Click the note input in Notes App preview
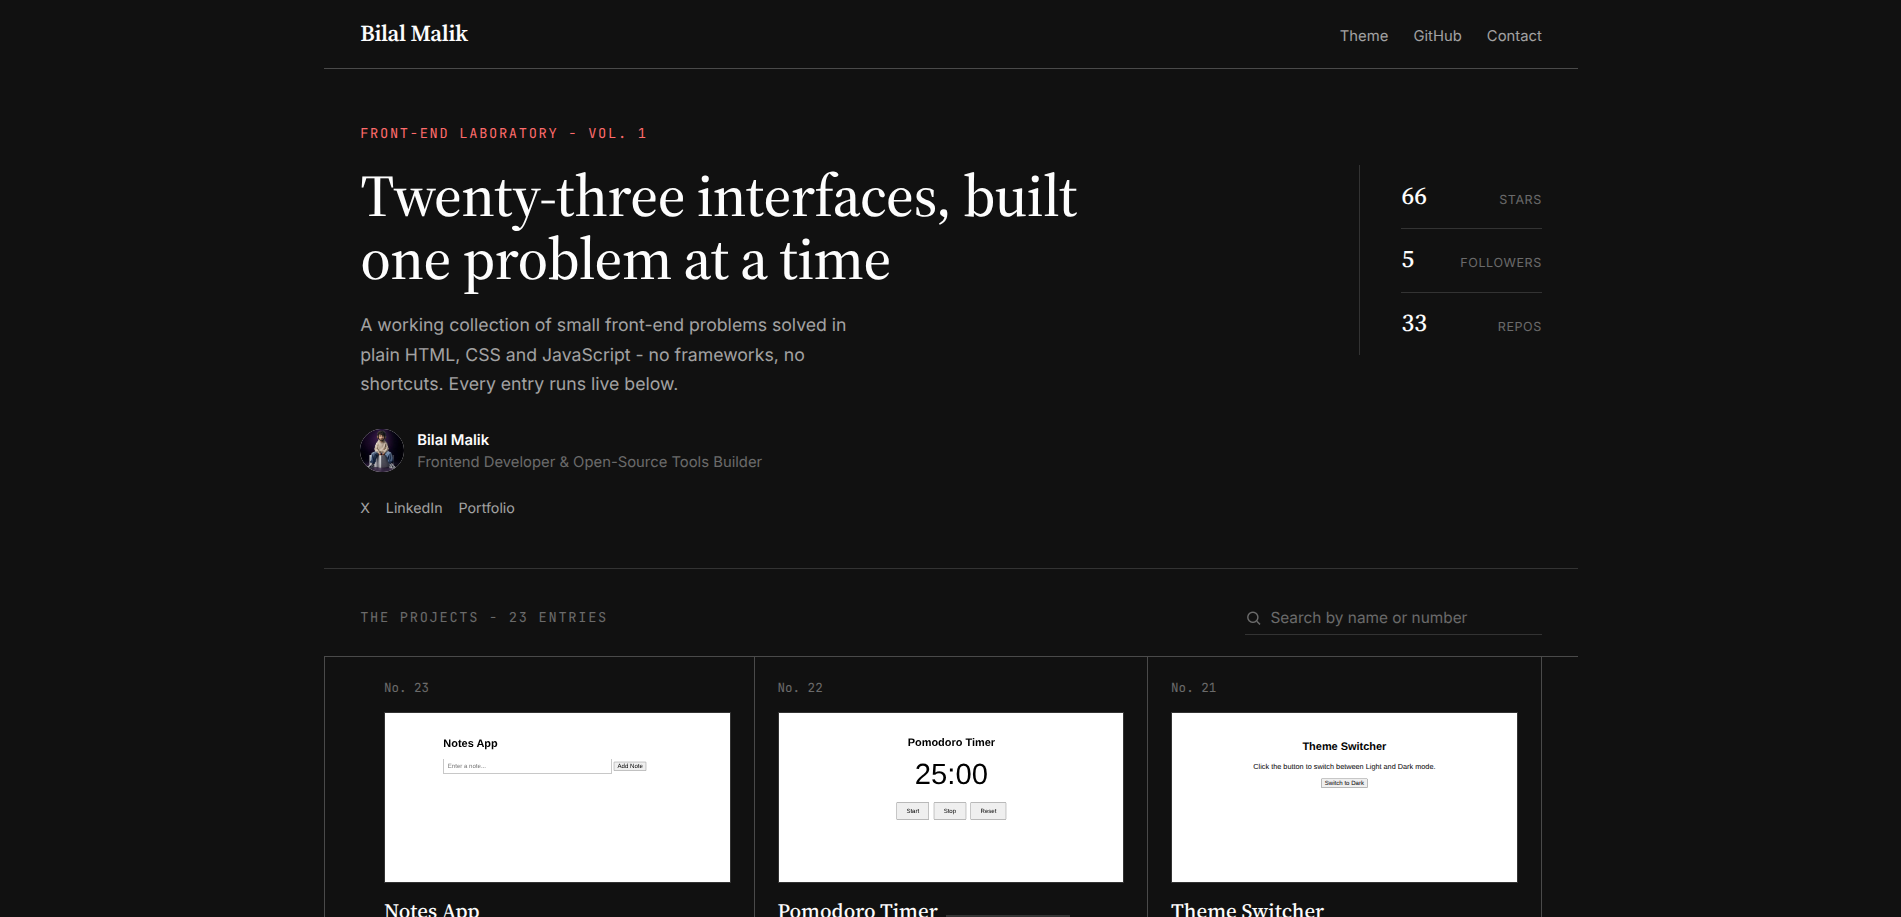This screenshot has width=1901, height=917. point(527,766)
